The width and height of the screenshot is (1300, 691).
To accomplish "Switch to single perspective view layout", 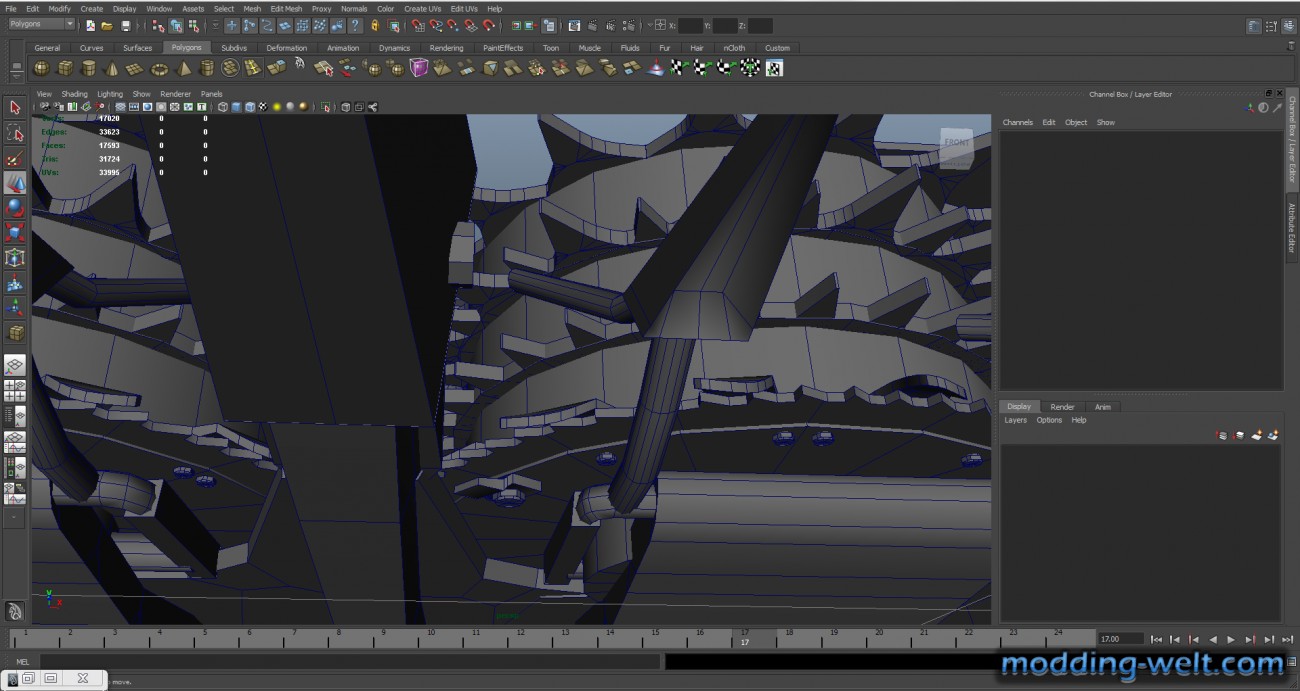I will click(x=15, y=365).
